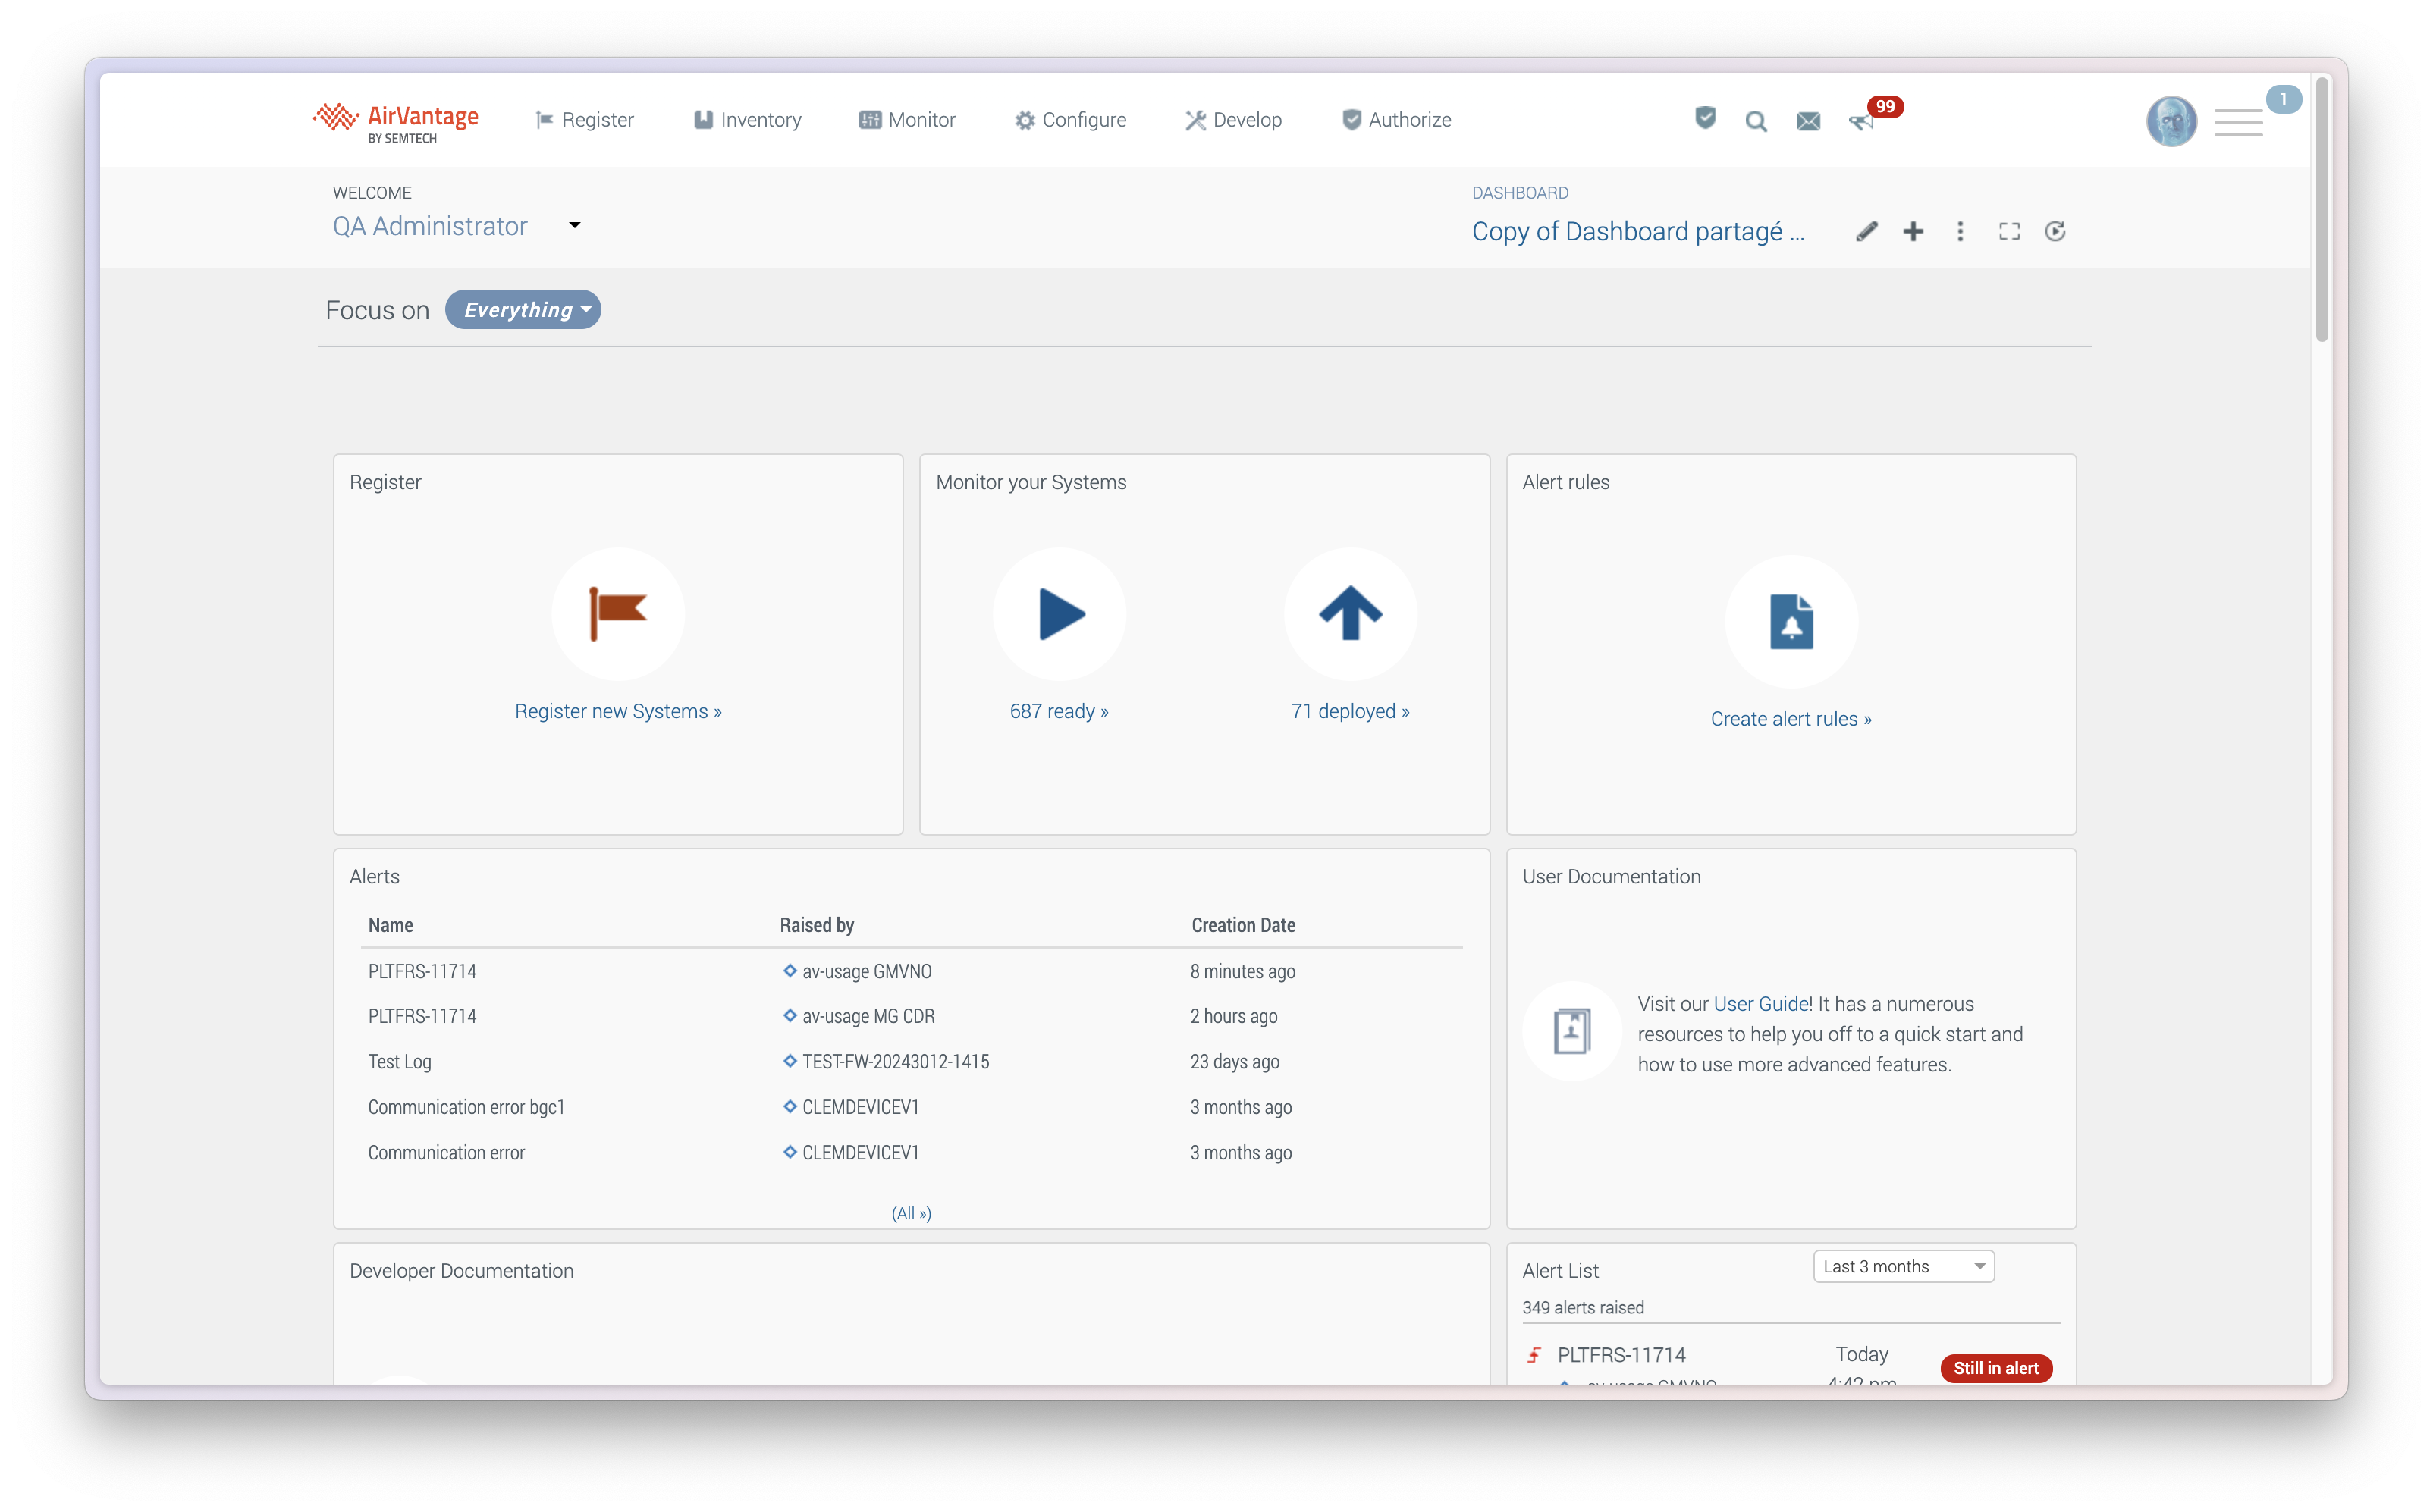
Task: Open the search icon in the top bar
Action: tap(1756, 120)
